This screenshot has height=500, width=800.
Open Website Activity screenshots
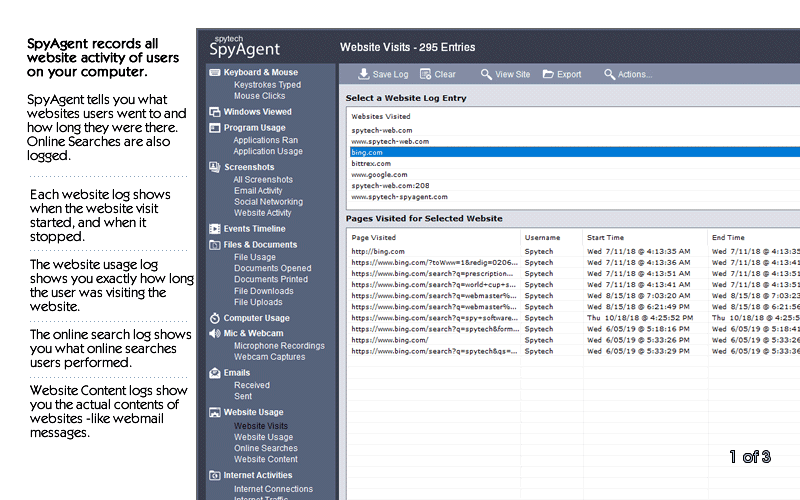pos(263,213)
